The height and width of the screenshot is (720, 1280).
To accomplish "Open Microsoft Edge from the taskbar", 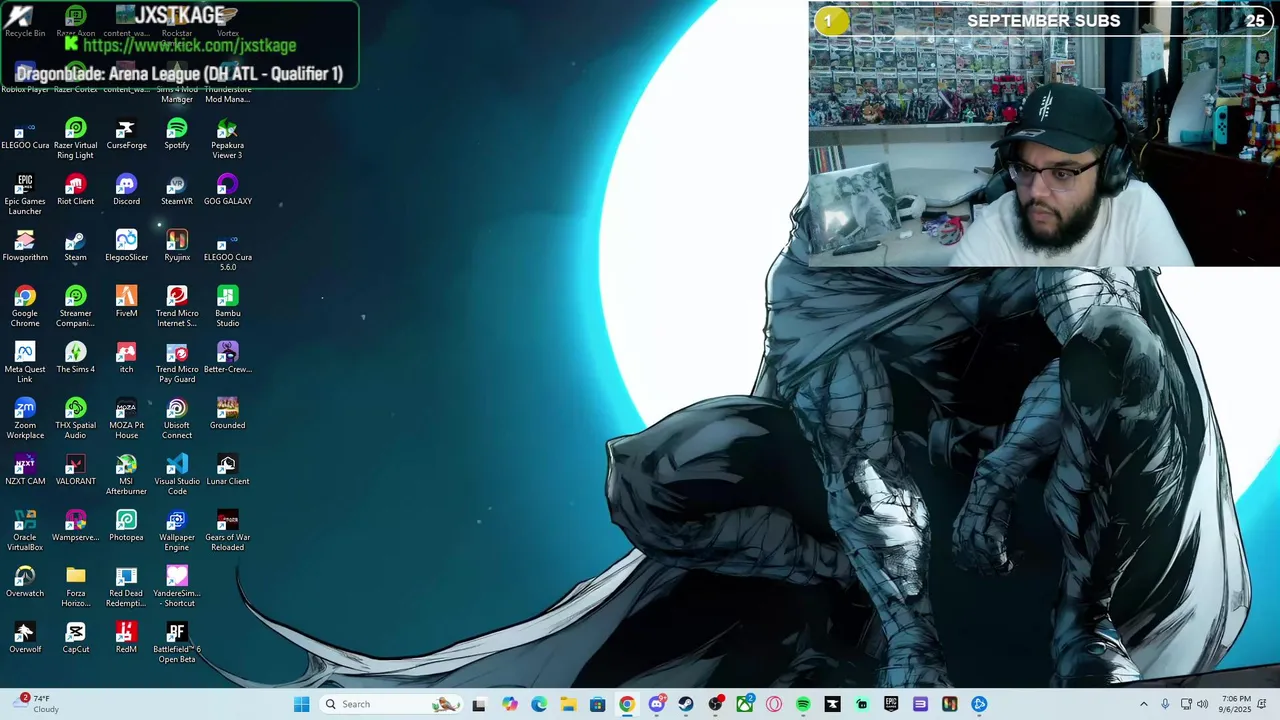I will point(539,704).
